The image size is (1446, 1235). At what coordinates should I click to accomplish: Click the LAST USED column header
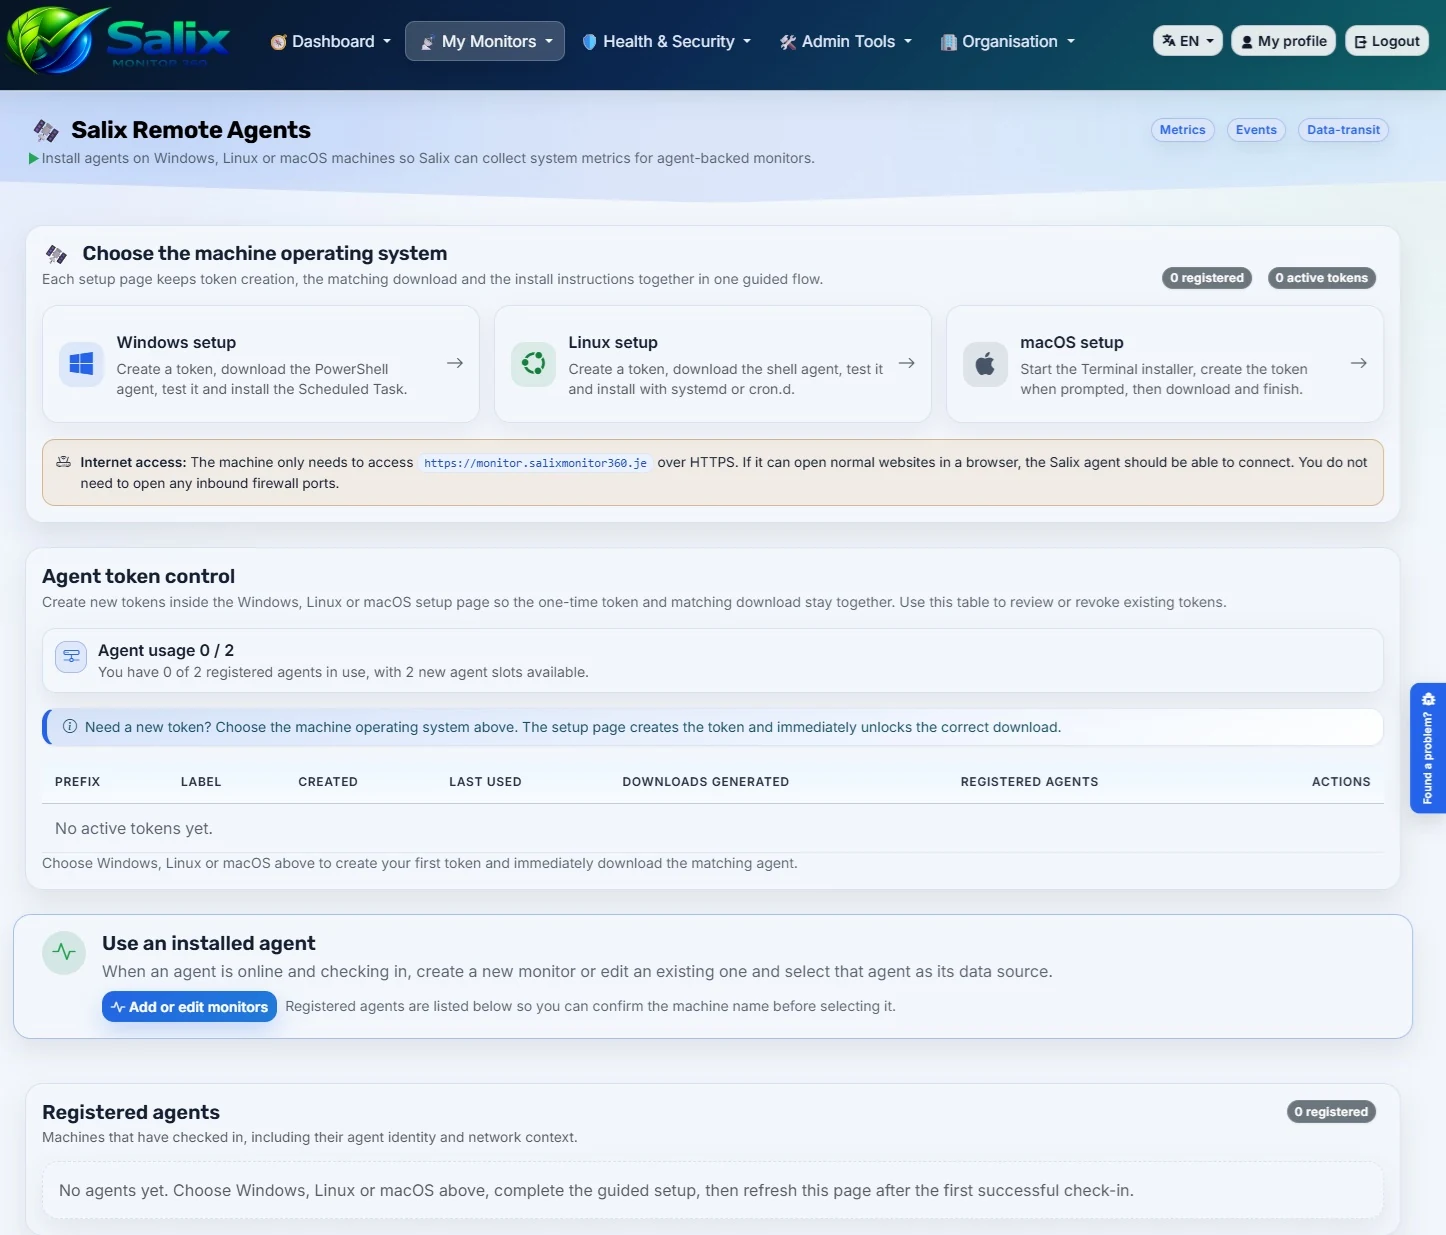485,782
